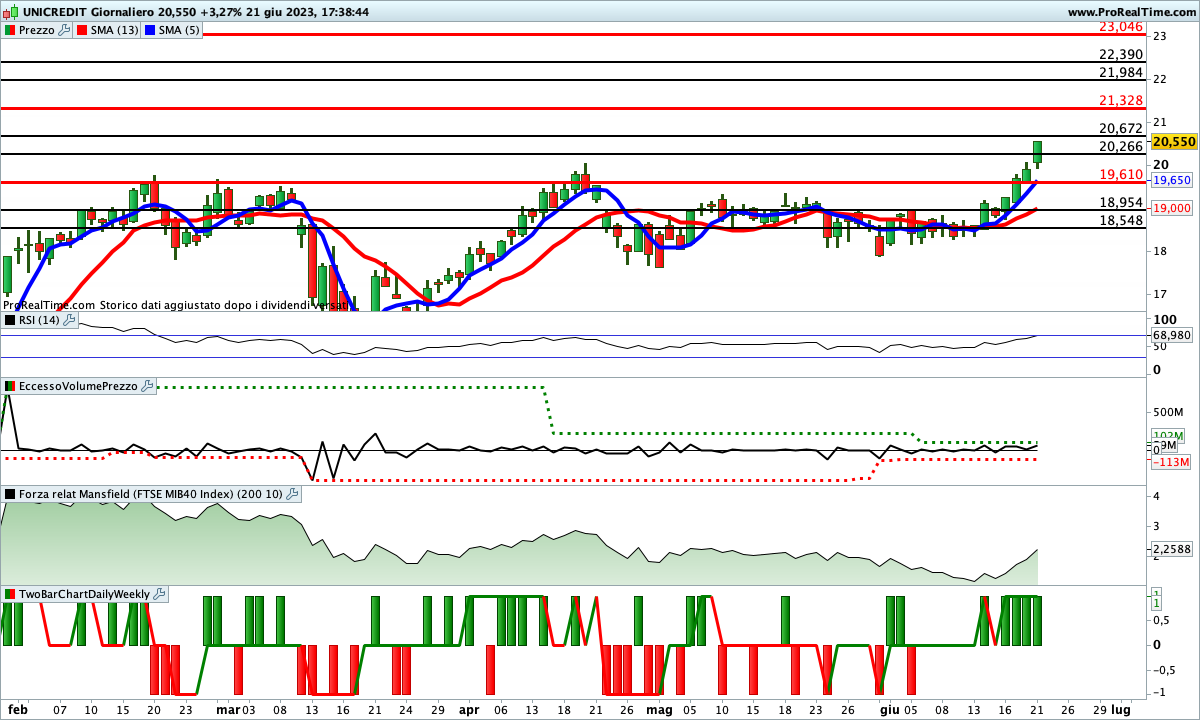Image resolution: width=1200 pixels, height=720 pixels.
Task: Click the Prezzo red-green legend icon
Action: click(10, 30)
